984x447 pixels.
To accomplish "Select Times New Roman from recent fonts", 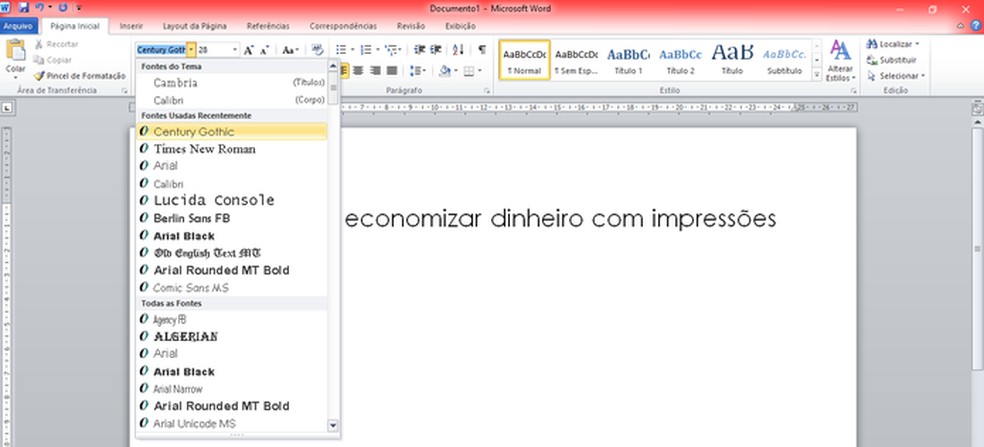I will (x=232, y=149).
